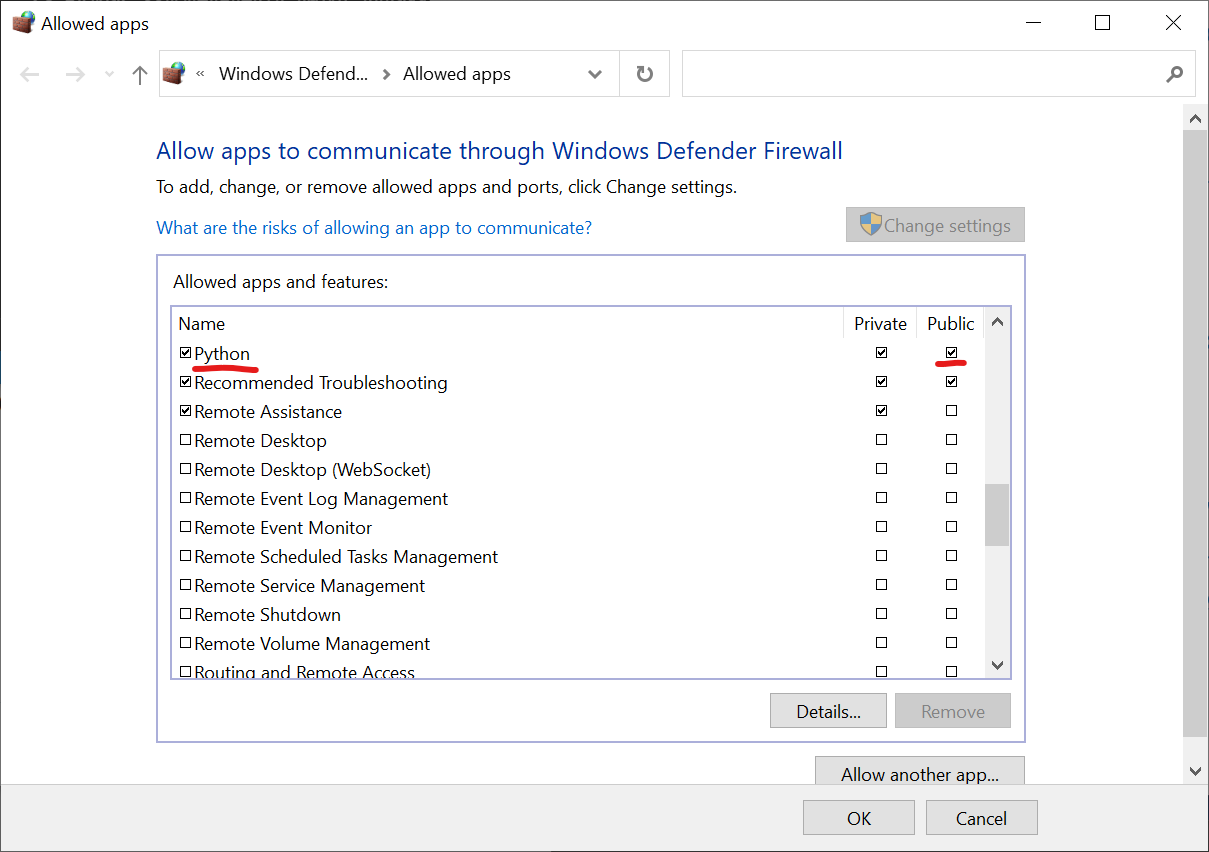Refresh the Allowed apps page
Viewport: 1209px width, 852px height.
645,74
